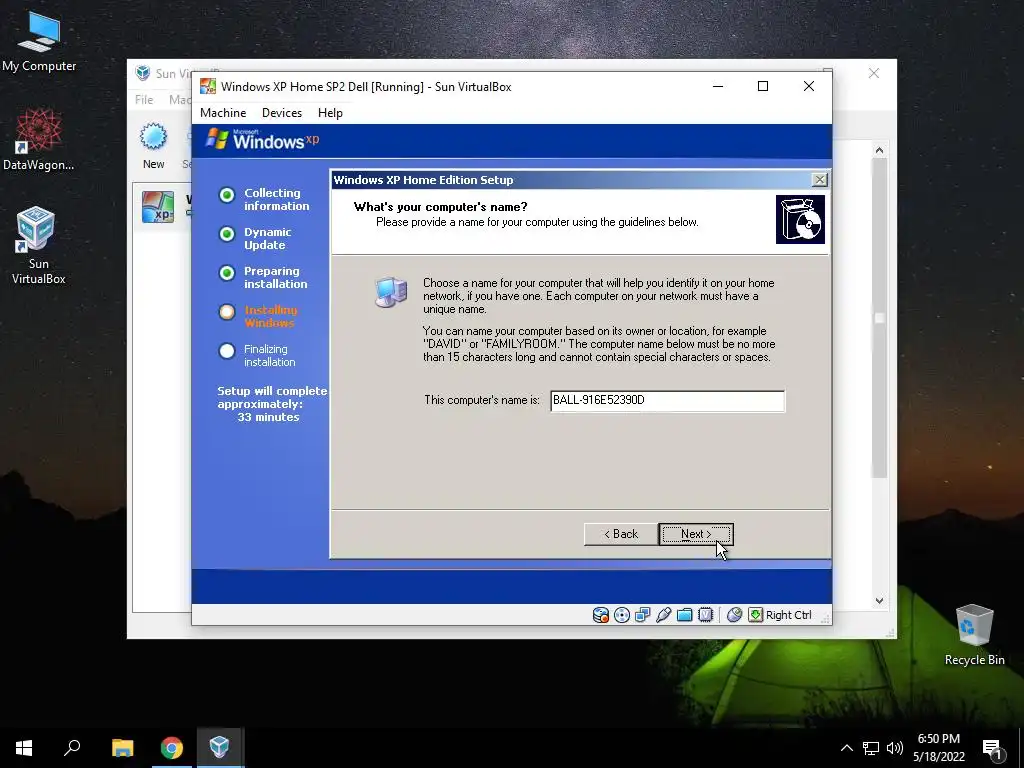Click the hard disk activity status icon
The height and width of the screenshot is (768, 1024).
pos(600,615)
